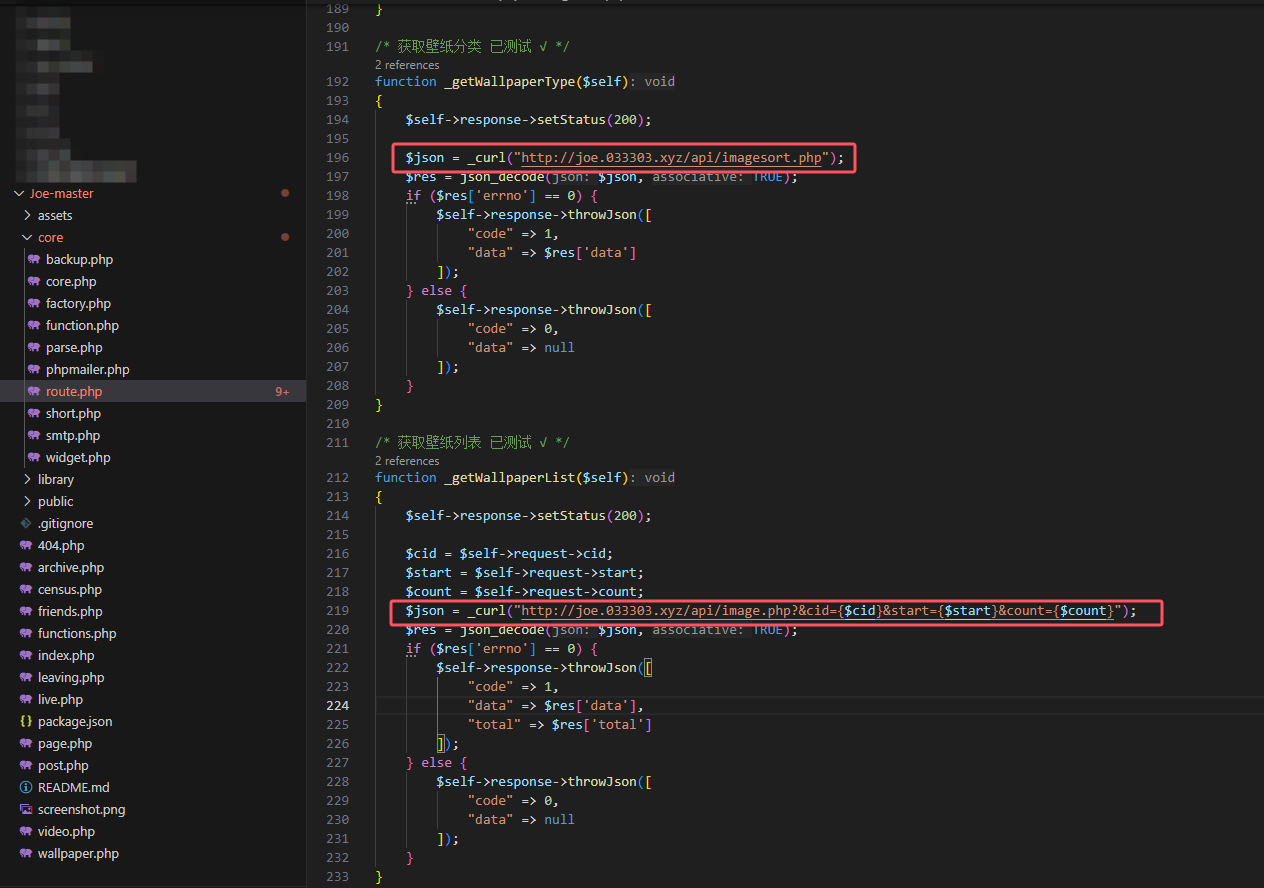Viewport: 1264px width, 888px height.
Task: Place cursor on "total" => $res['total'] line
Action: pos(559,724)
